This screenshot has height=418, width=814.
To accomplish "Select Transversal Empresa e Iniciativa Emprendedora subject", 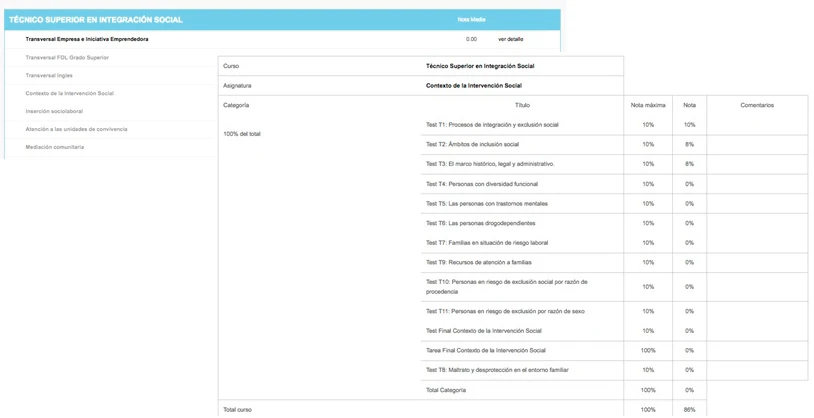I will click(87, 39).
